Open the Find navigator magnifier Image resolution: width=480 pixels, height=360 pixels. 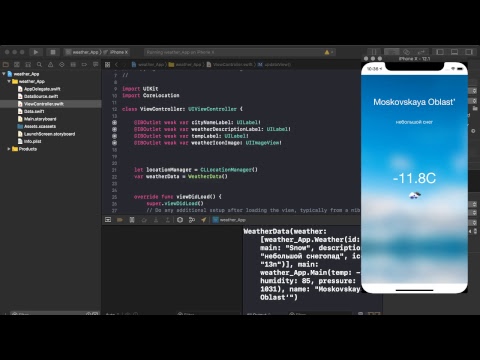[39, 64]
